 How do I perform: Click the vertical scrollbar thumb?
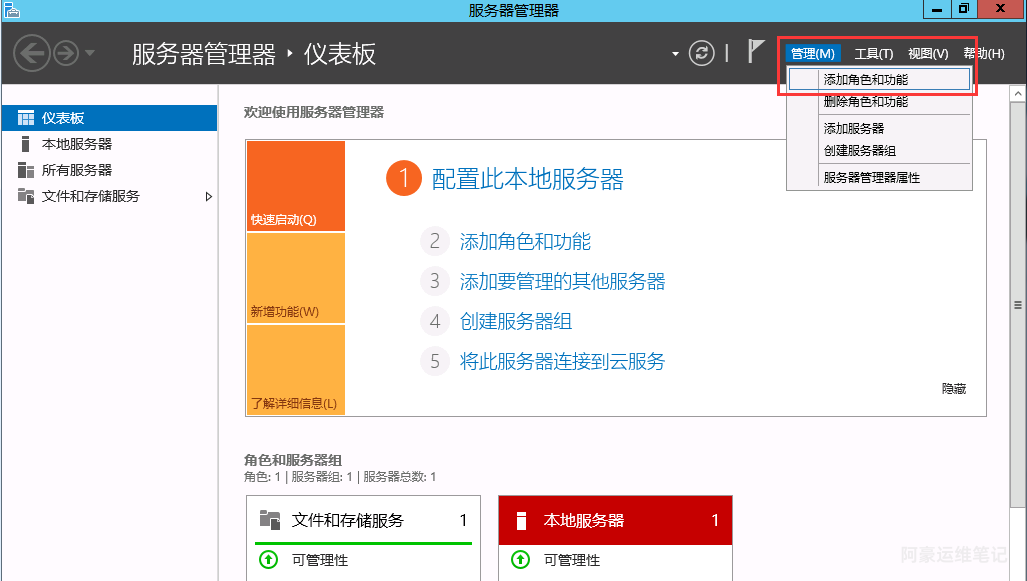(1018, 305)
